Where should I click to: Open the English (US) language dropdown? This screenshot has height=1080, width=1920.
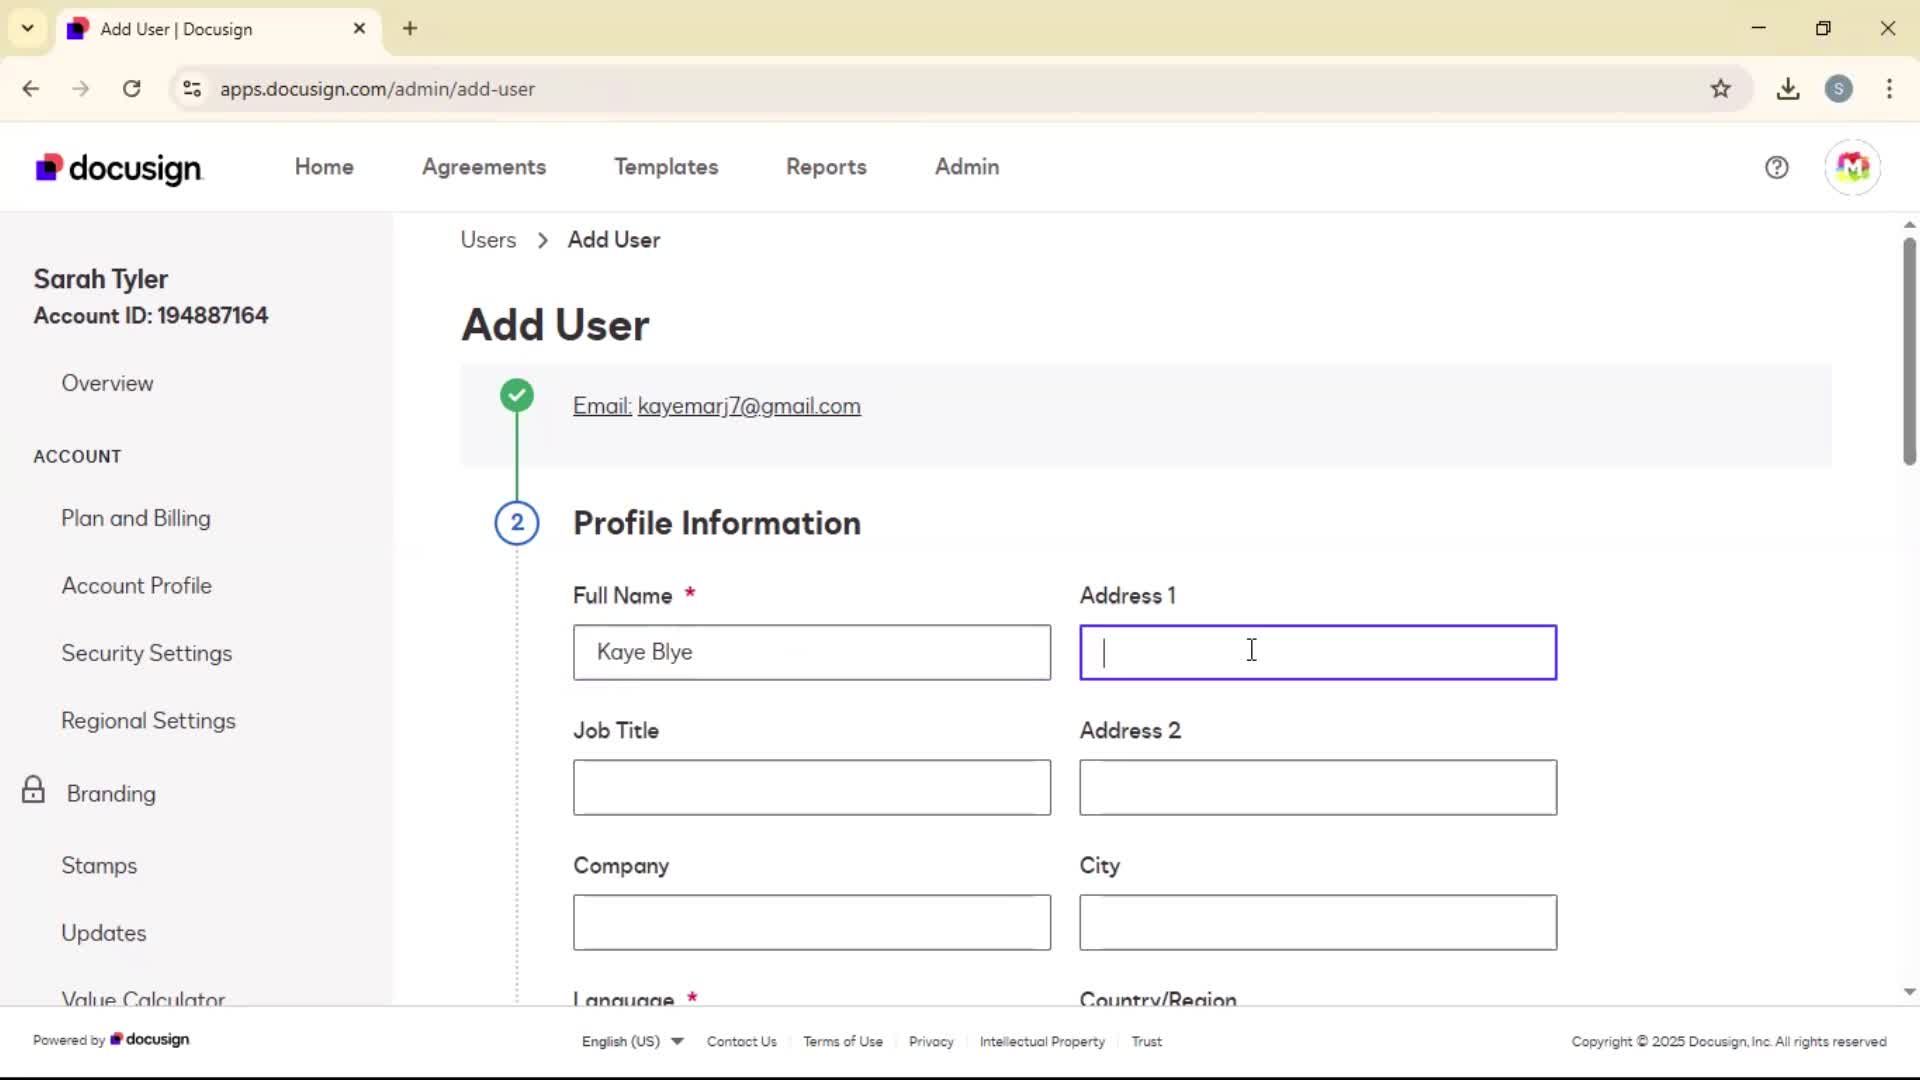click(632, 1041)
